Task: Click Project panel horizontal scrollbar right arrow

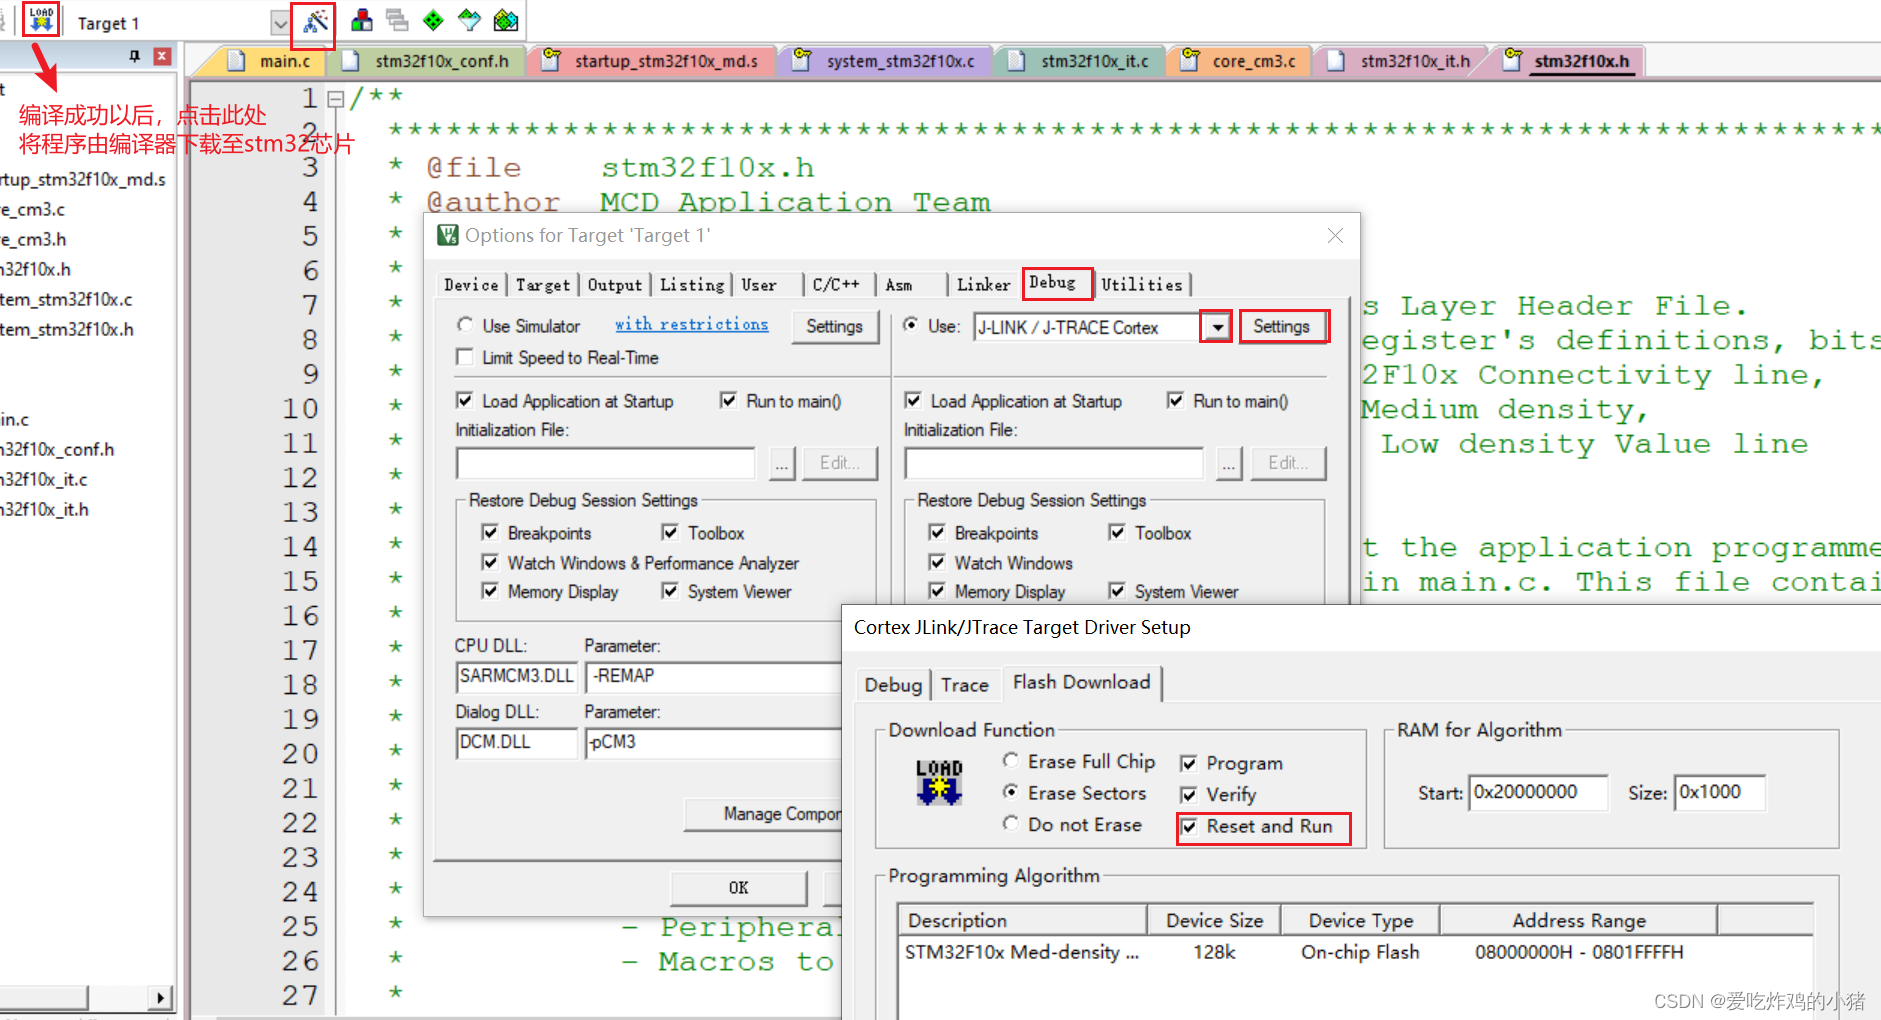Action: pos(160,997)
